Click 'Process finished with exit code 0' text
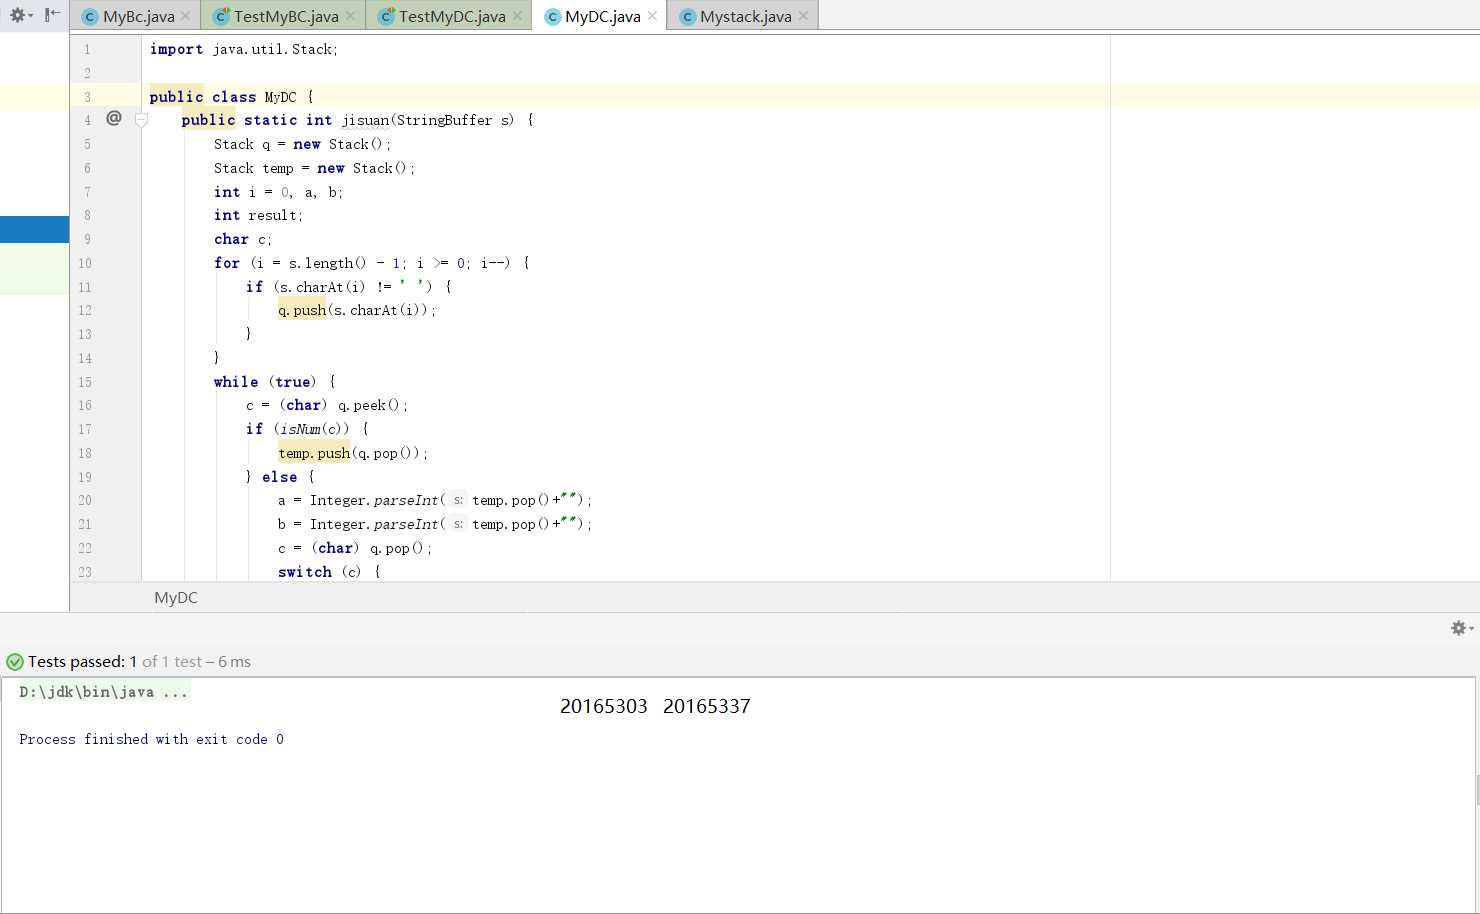 (151, 739)
